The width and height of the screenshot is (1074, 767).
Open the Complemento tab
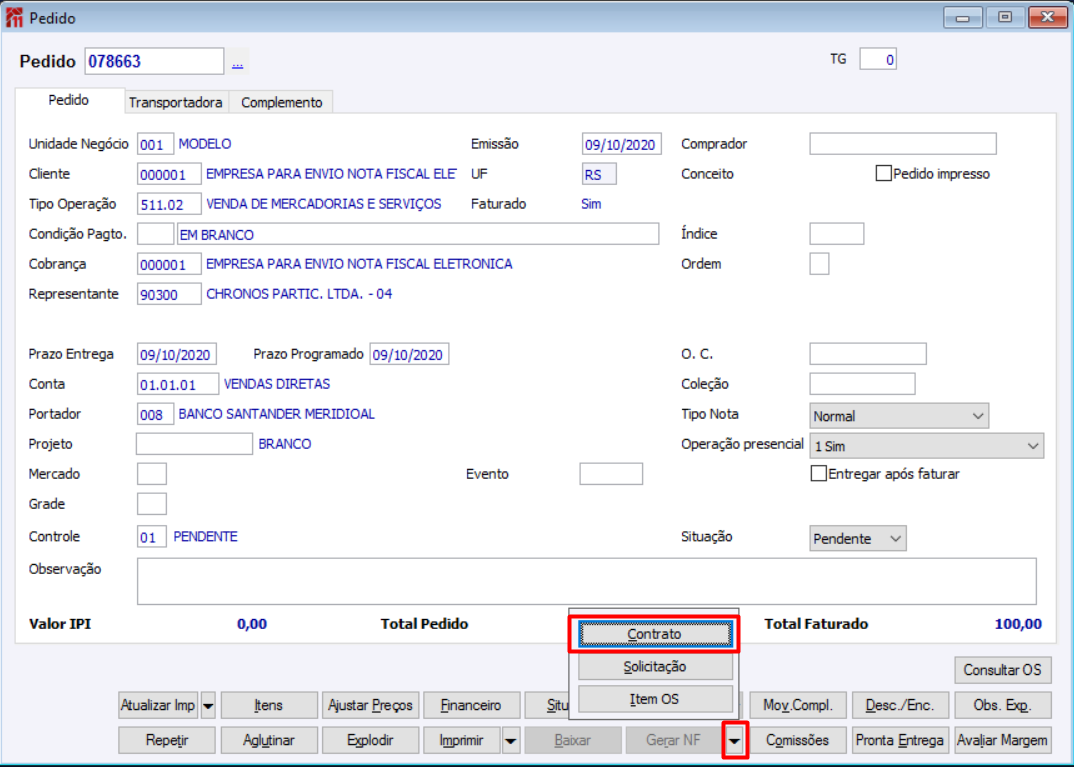[282, 102]
